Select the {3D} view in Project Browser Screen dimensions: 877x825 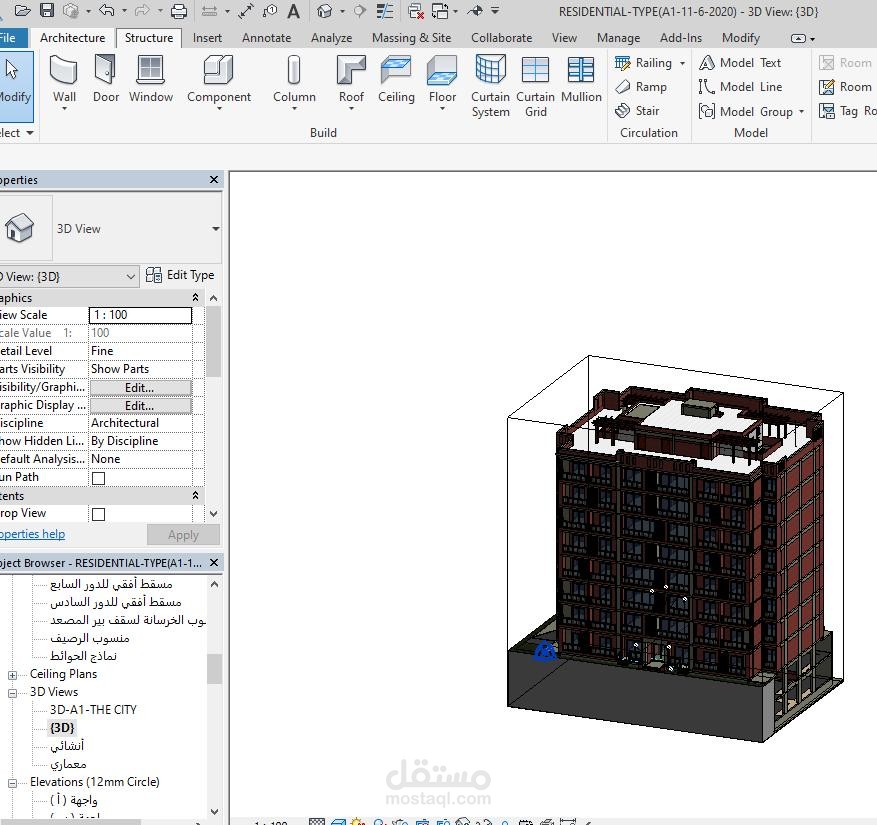click(62, 728)
